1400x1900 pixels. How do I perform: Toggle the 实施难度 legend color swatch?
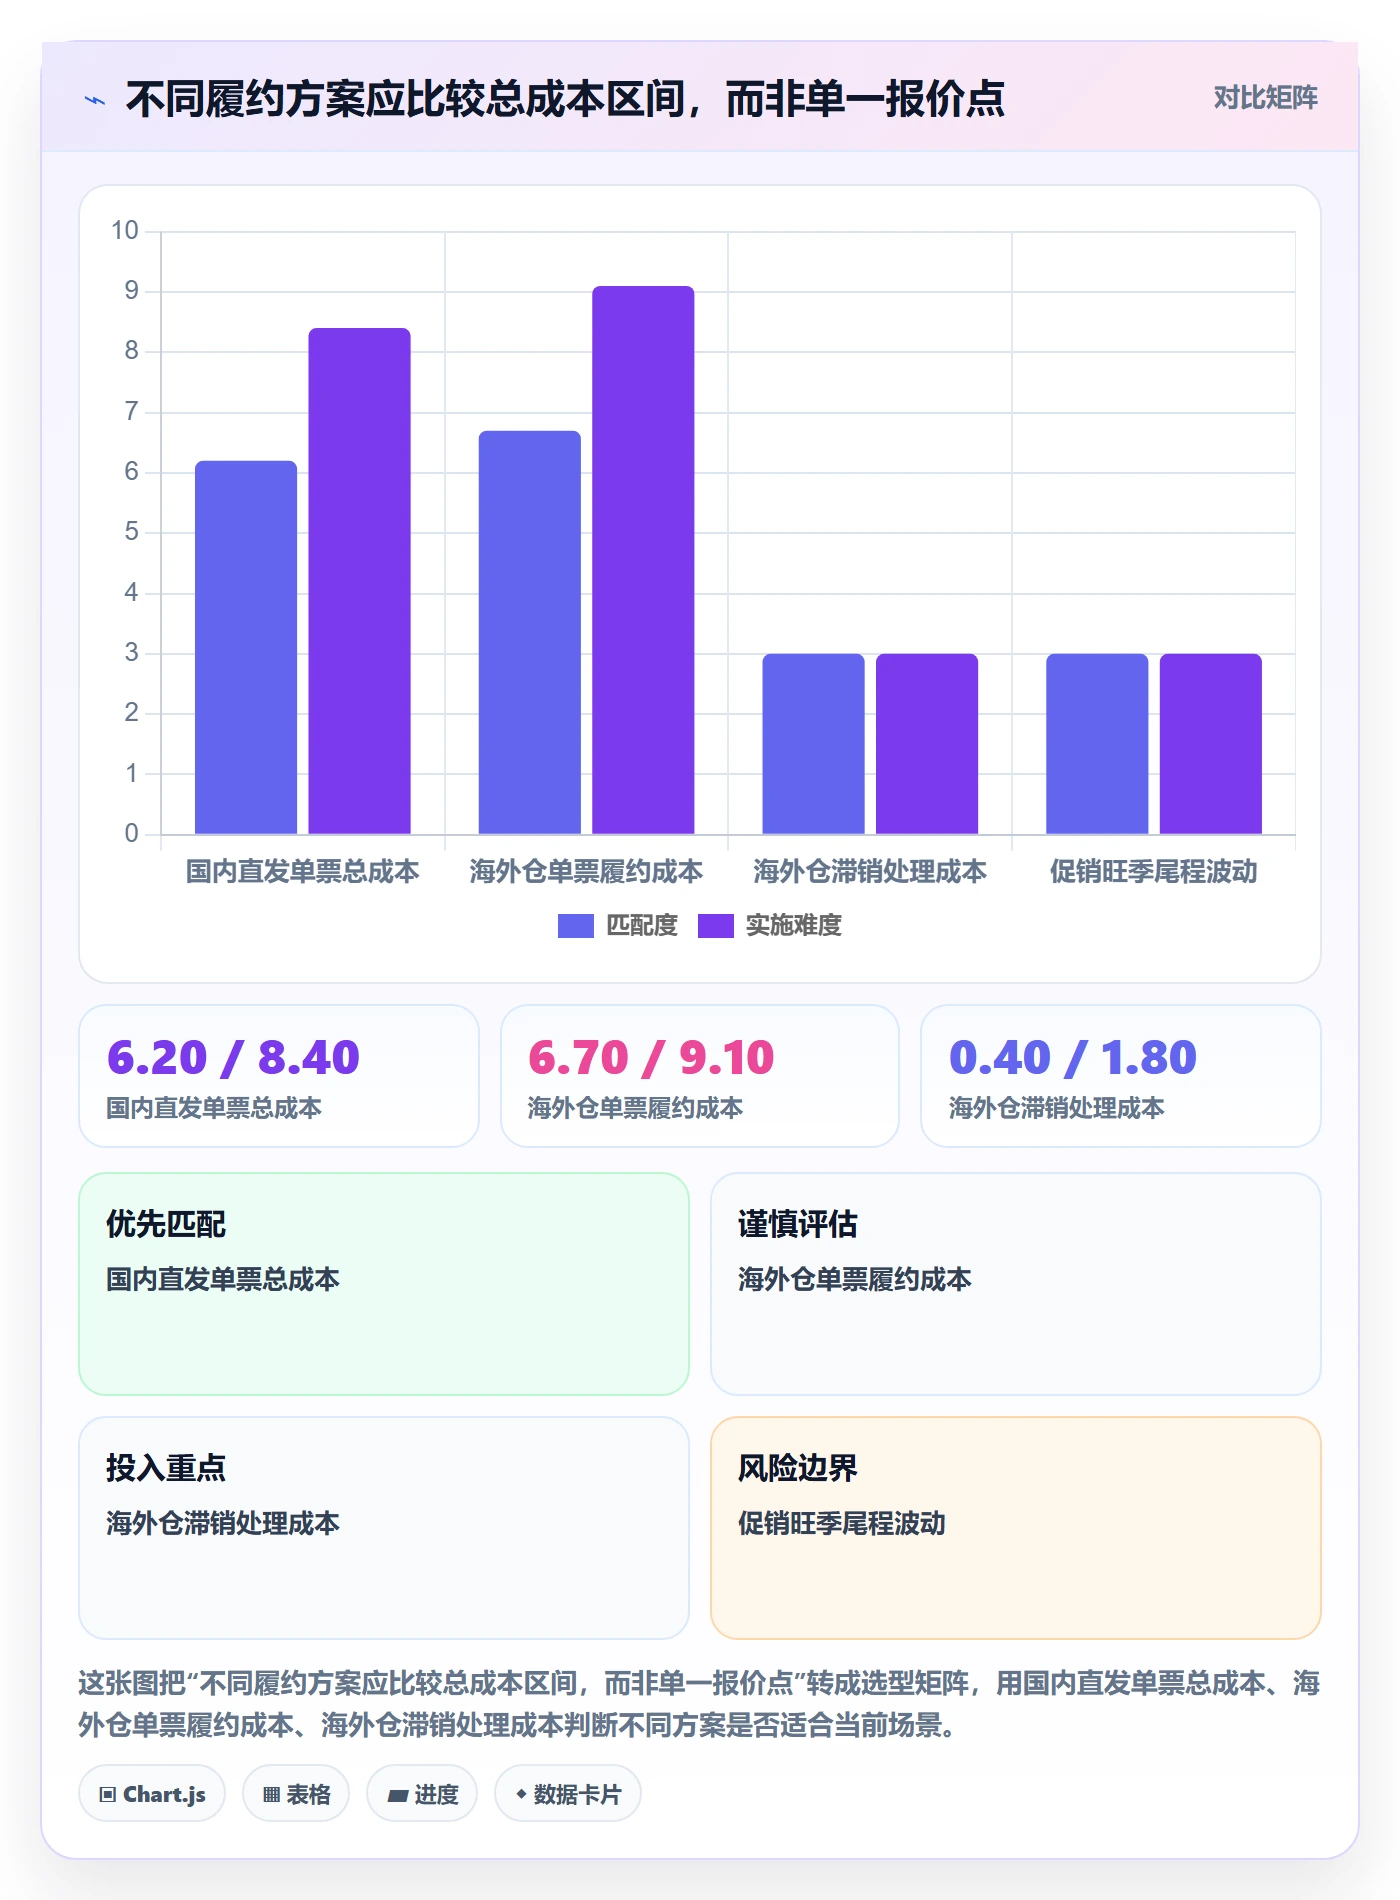pyautogui.click(x=715, y=926)
